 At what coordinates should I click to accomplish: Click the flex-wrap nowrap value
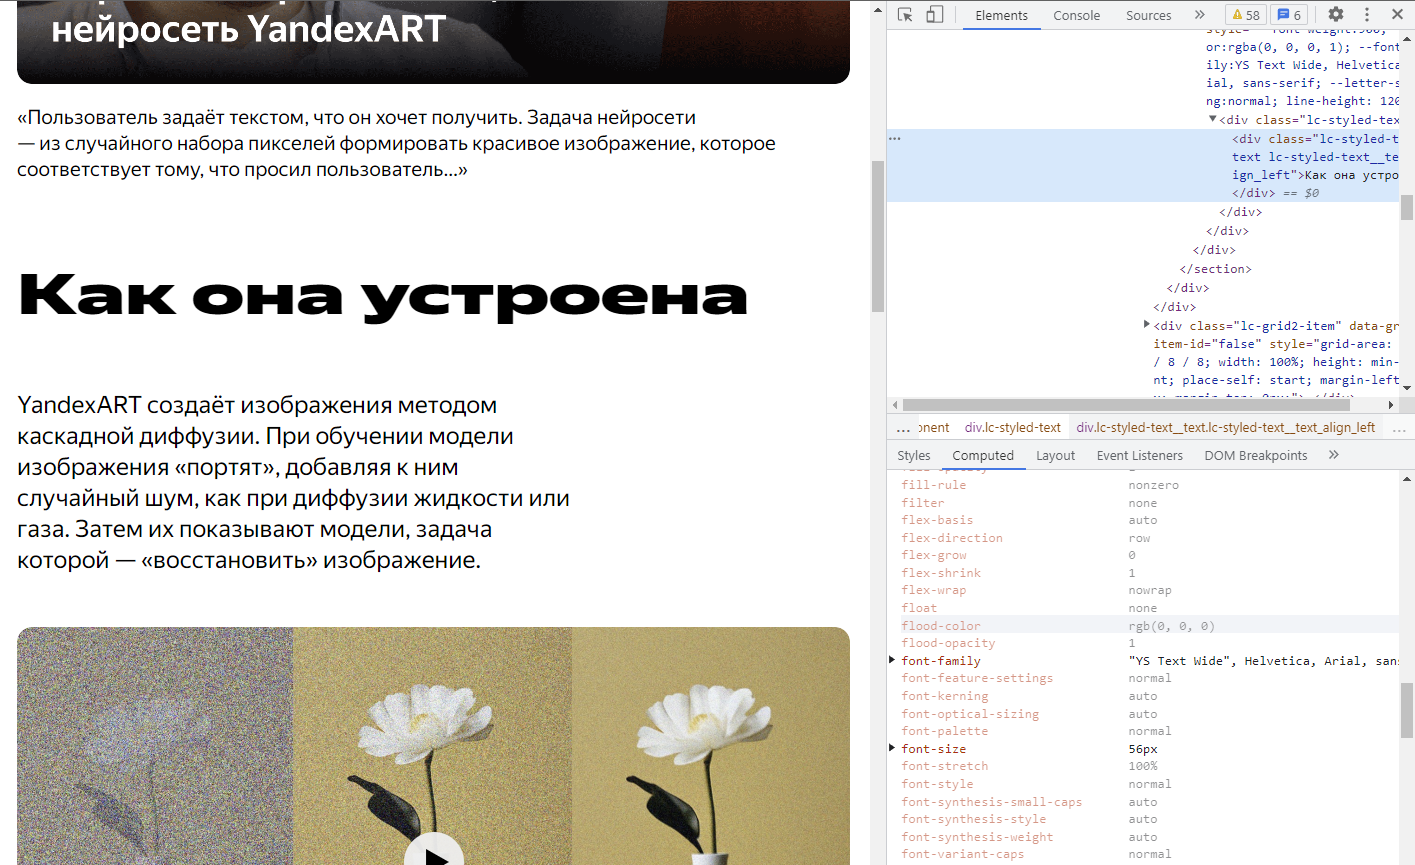(x=1149, y=590)
